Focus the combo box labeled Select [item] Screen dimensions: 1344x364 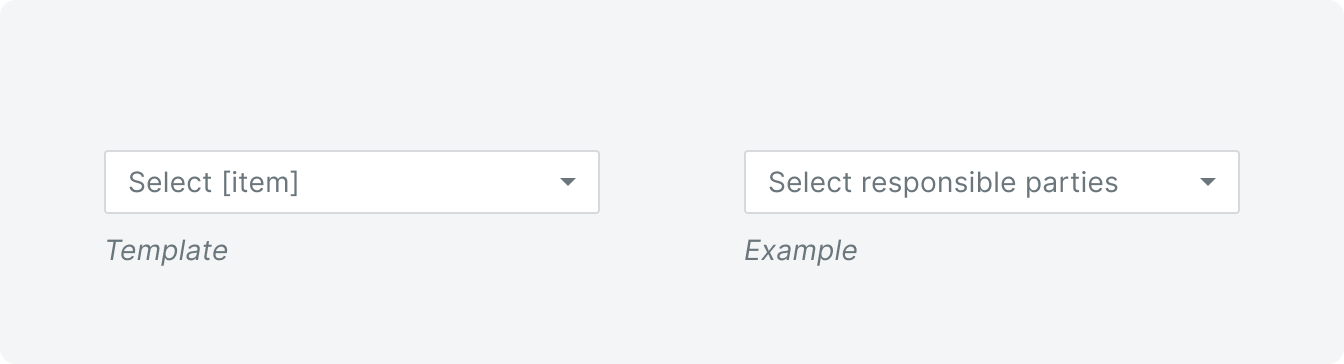click(x=352, y=182)
